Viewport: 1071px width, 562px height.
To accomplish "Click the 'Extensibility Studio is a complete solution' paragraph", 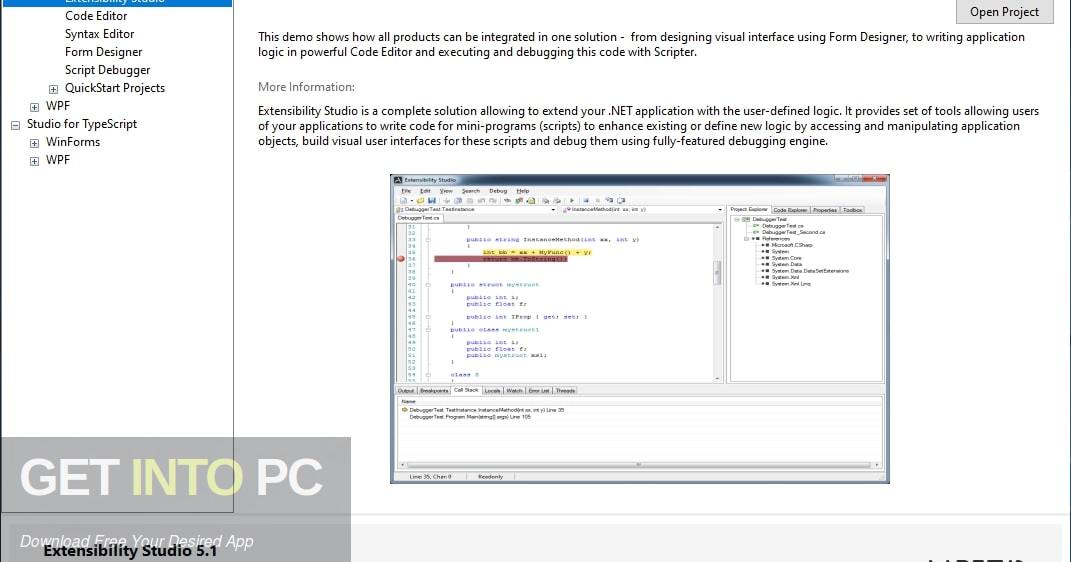I will [x=648, y=126].
